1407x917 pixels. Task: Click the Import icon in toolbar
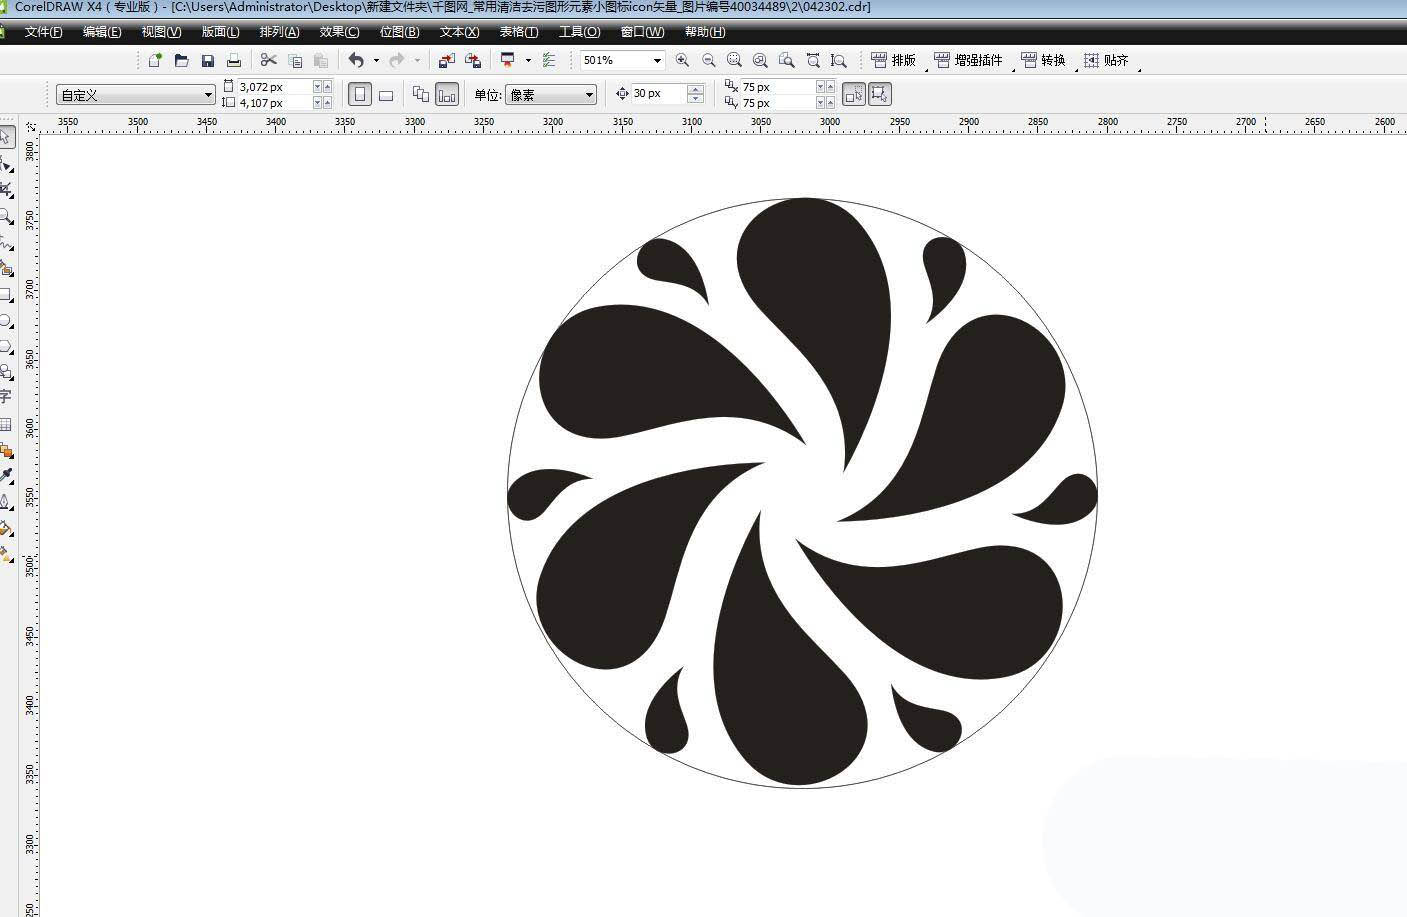[447, 61]
